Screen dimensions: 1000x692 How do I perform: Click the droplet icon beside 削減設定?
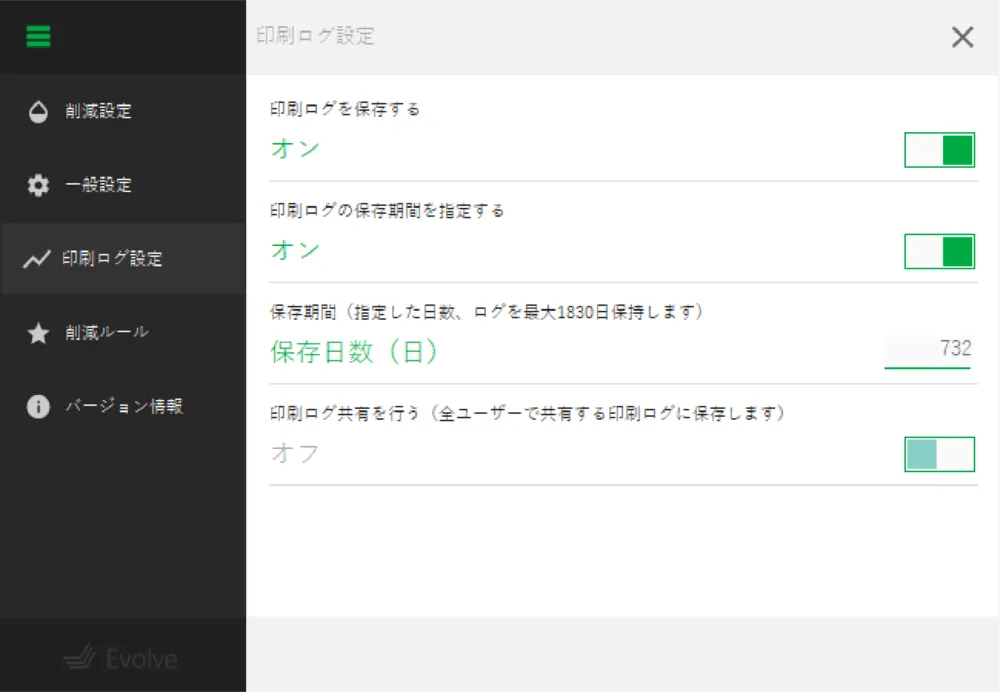38,111
